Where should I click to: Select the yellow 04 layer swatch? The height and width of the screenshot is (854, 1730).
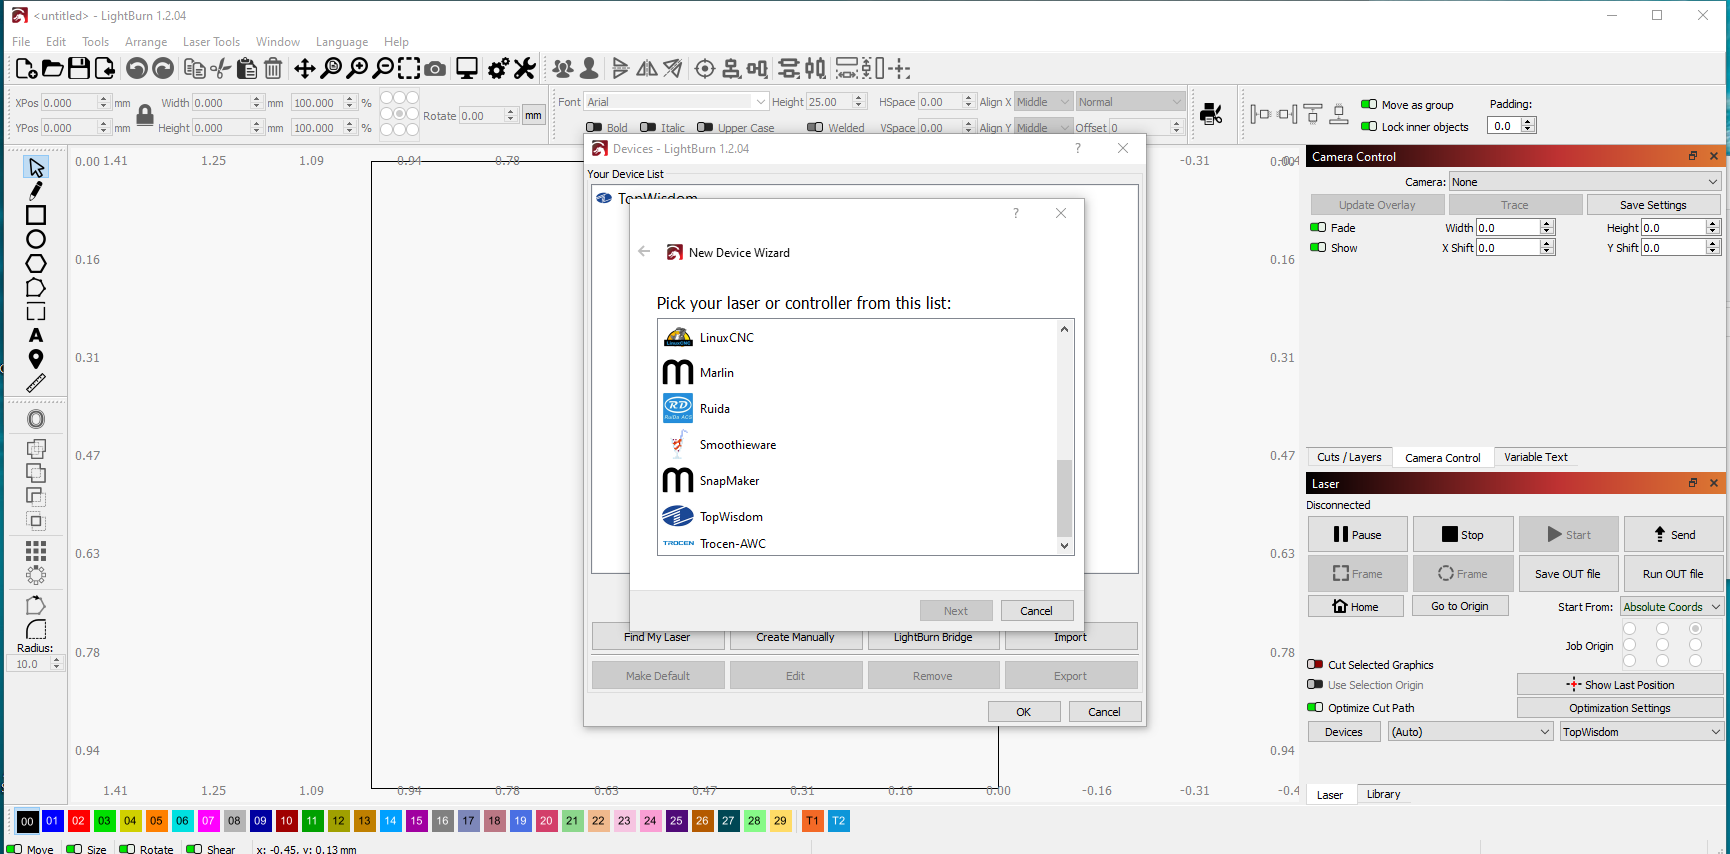click(x=130, y=821)
